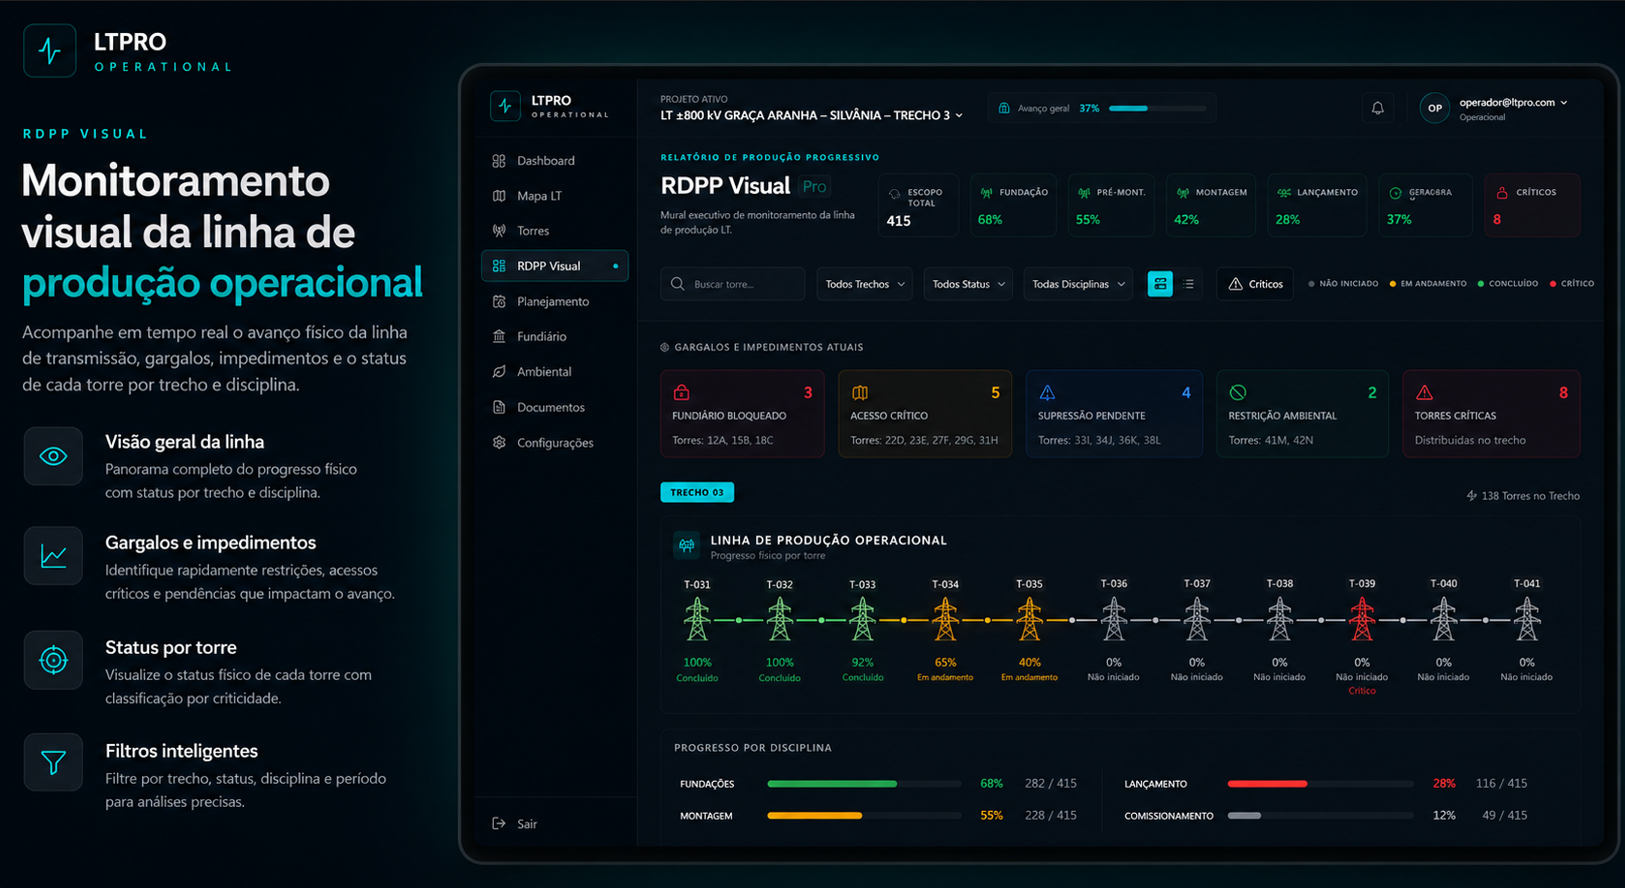
Task: Select RDPP Visual sidebar item
Action: (554, 266)
